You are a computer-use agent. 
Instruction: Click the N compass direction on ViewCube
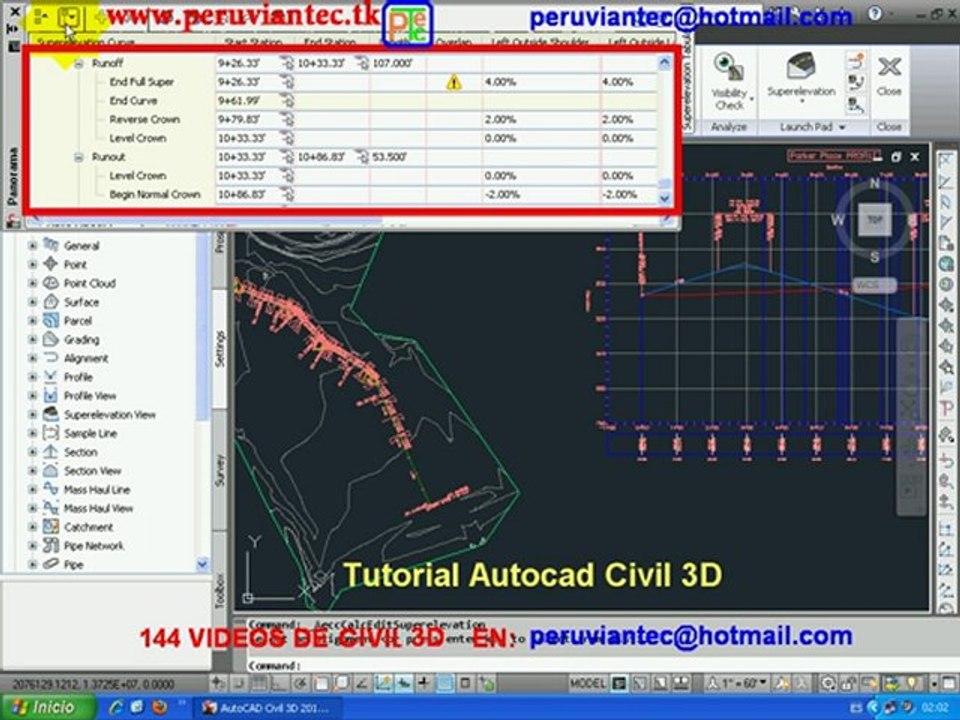coord(874,184)
